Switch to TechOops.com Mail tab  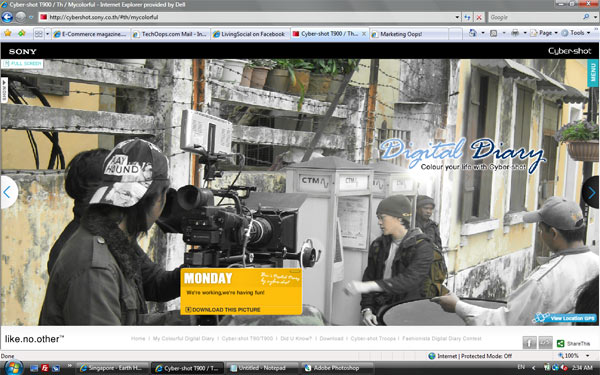170,34
